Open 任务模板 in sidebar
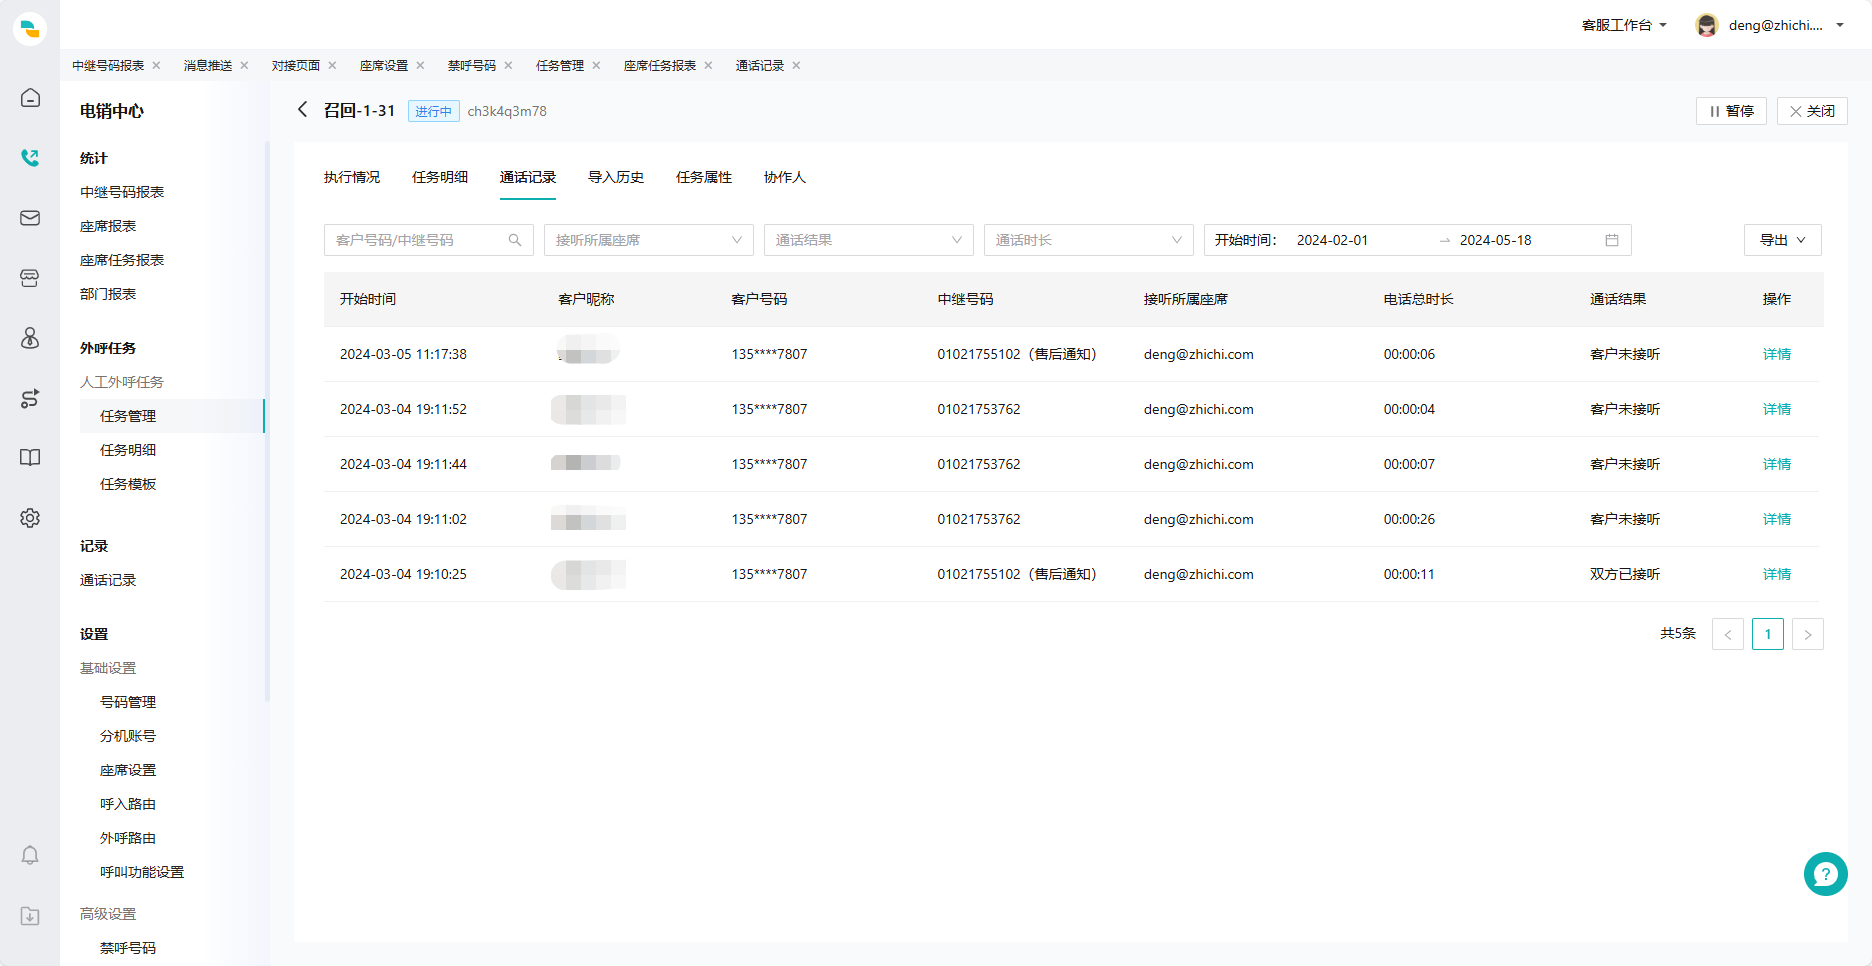The width and height of the screenshot is (1872, 966). (128, 484)
